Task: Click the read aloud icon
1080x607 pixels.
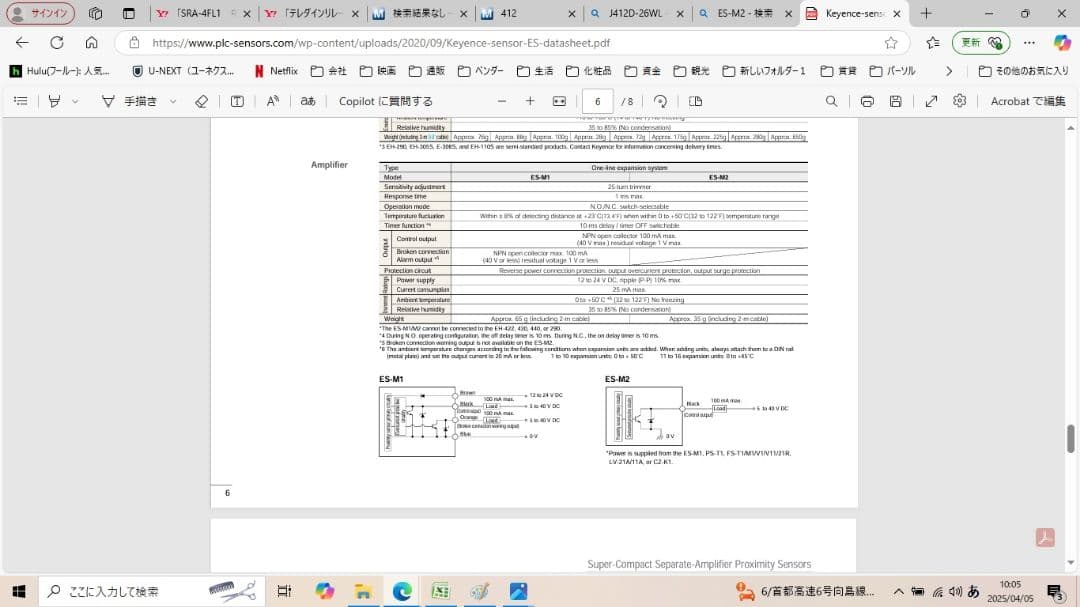Action: point(273,101)
